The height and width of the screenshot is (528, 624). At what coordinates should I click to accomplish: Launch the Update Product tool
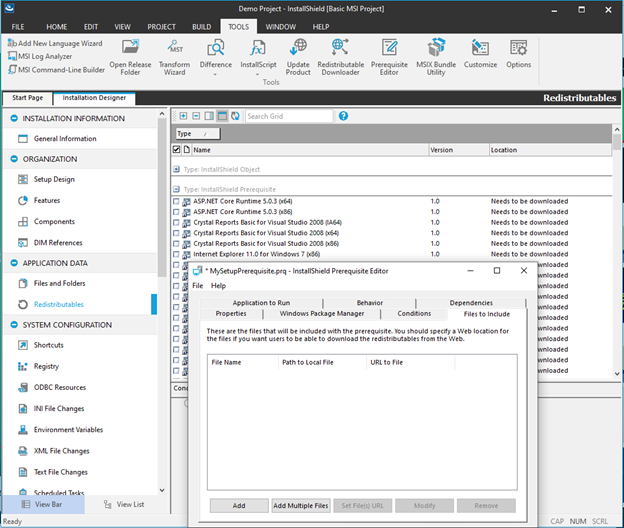point(298,57)
